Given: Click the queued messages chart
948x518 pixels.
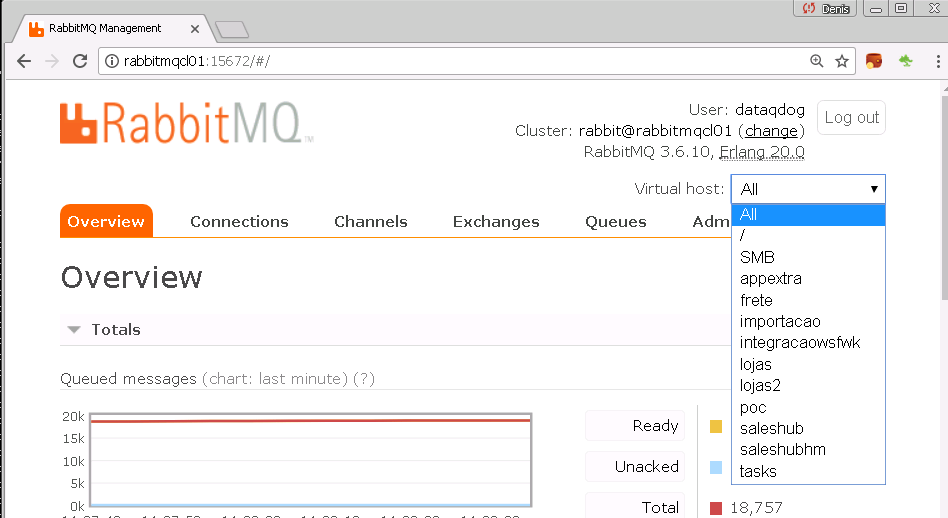Looking at the screenshot, I should click(x=311, y=460).
